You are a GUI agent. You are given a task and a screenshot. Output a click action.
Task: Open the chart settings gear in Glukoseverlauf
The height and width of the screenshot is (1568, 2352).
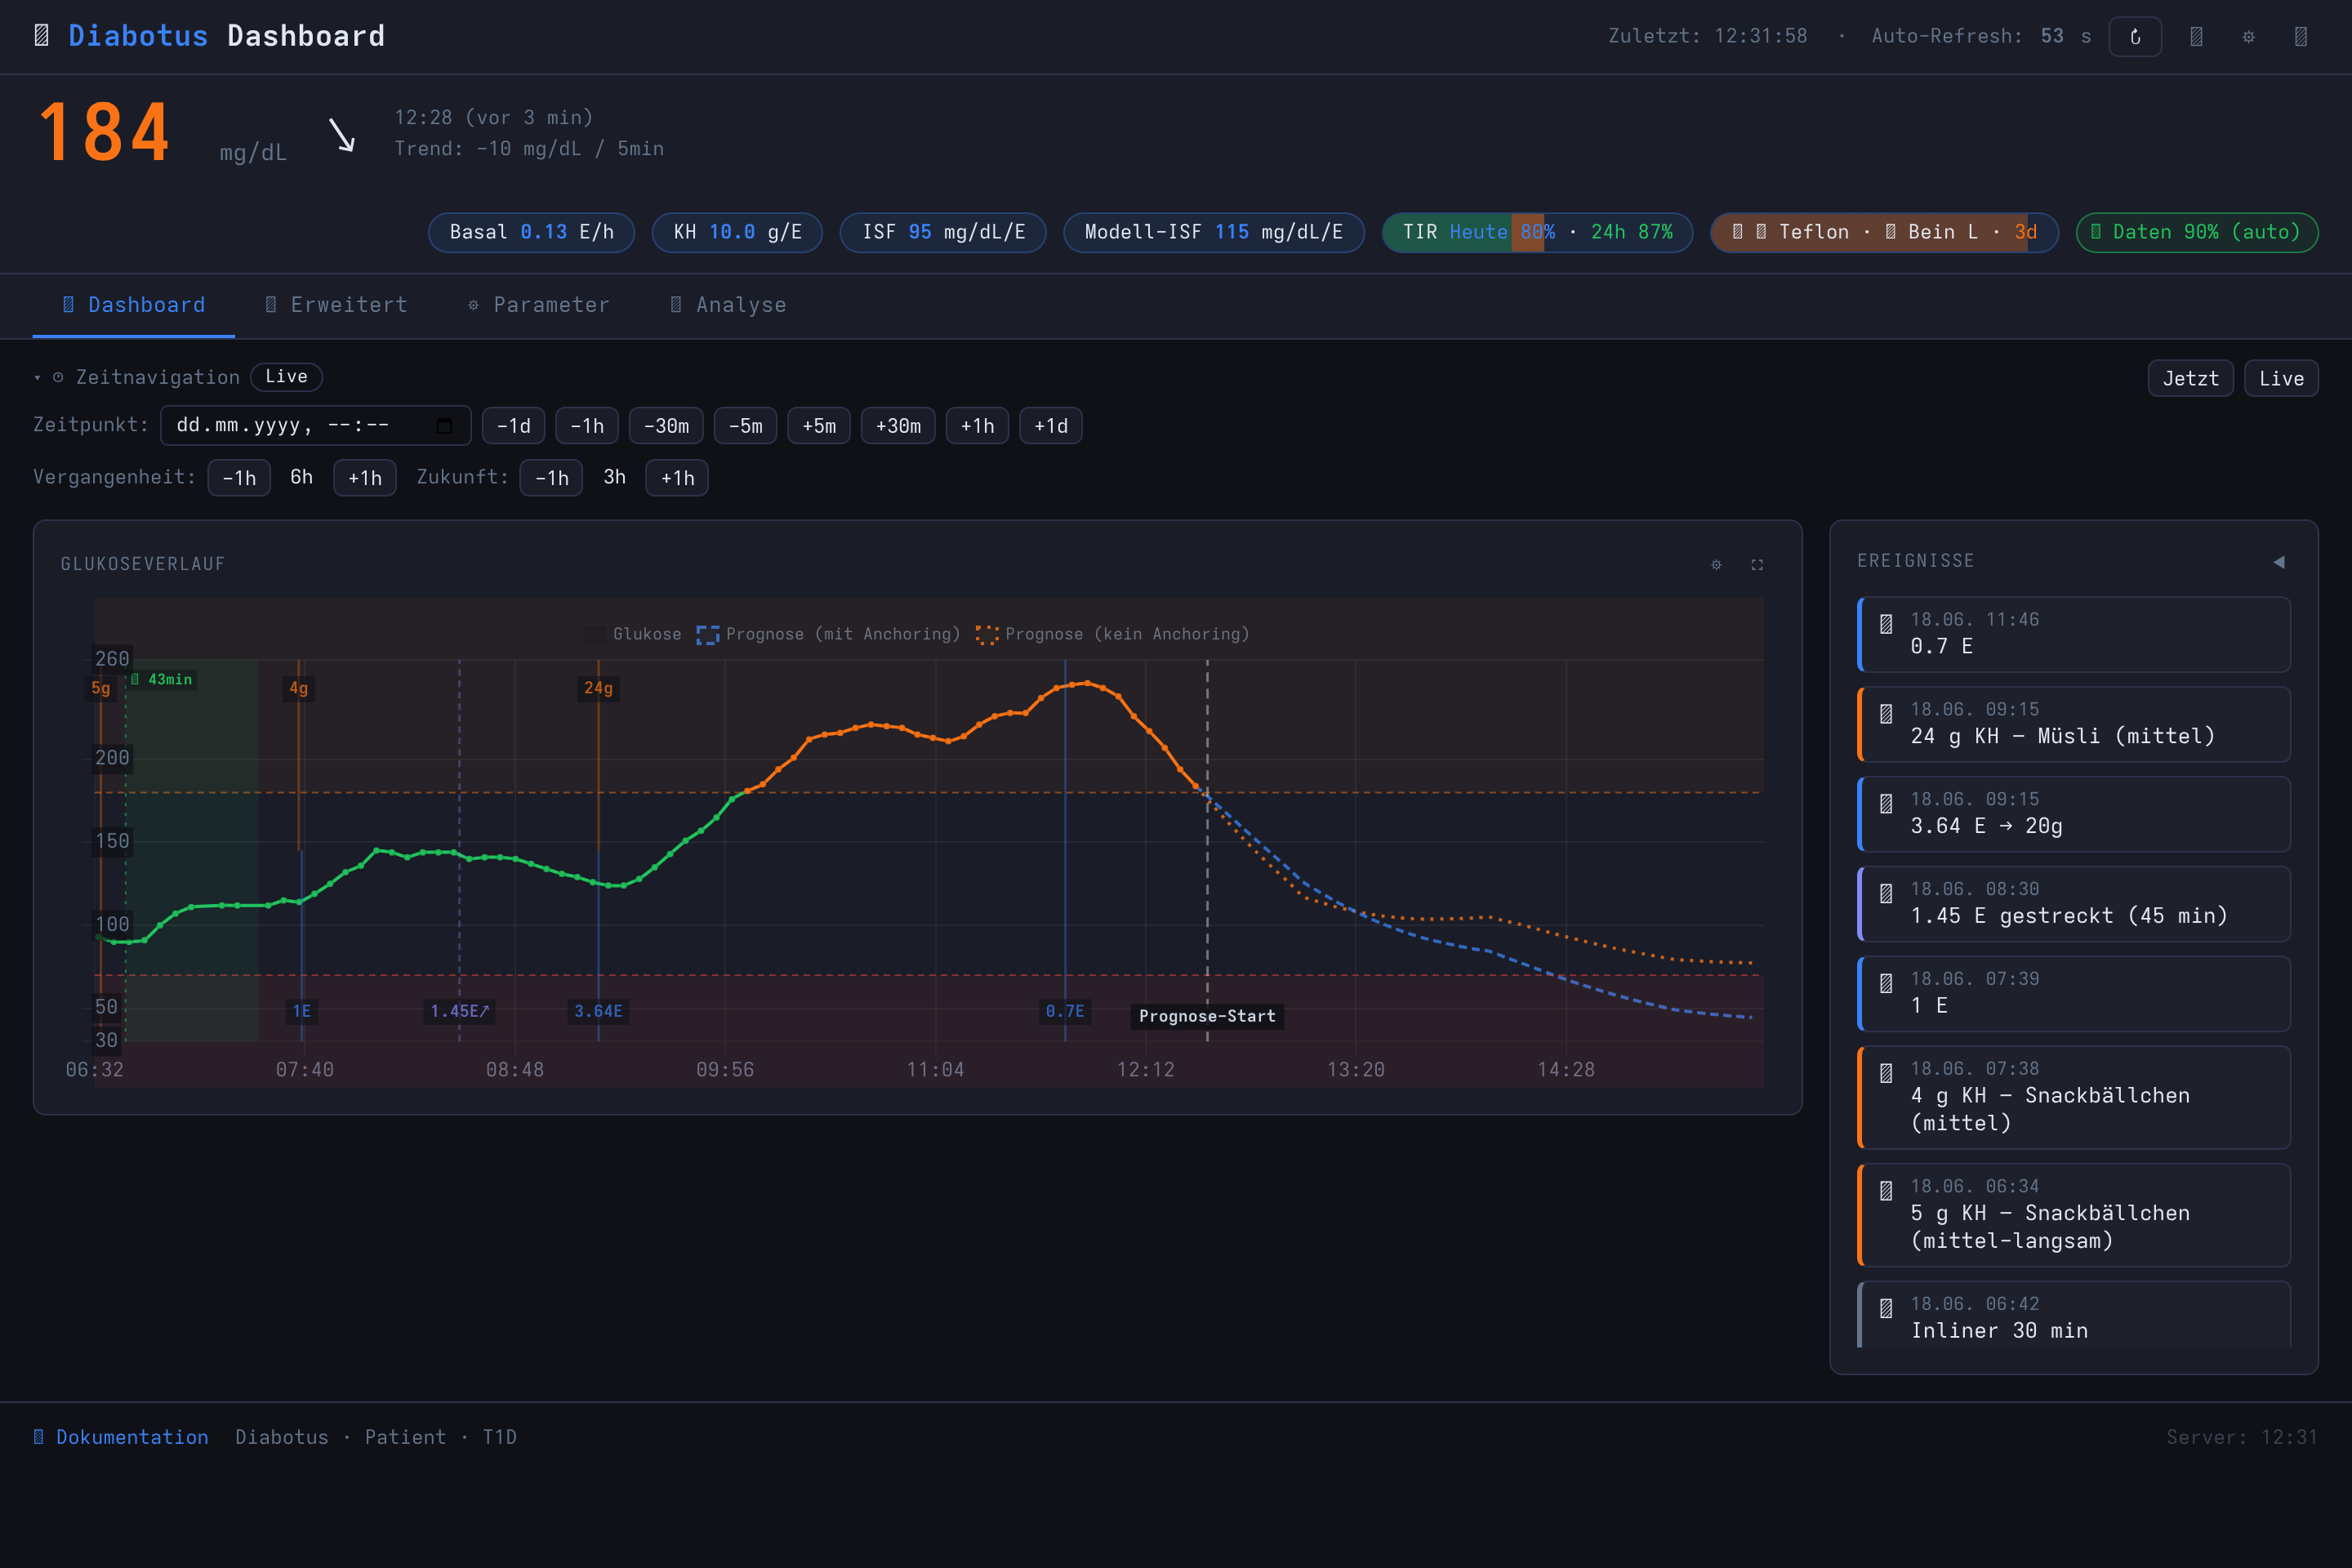coord(1716,565)
